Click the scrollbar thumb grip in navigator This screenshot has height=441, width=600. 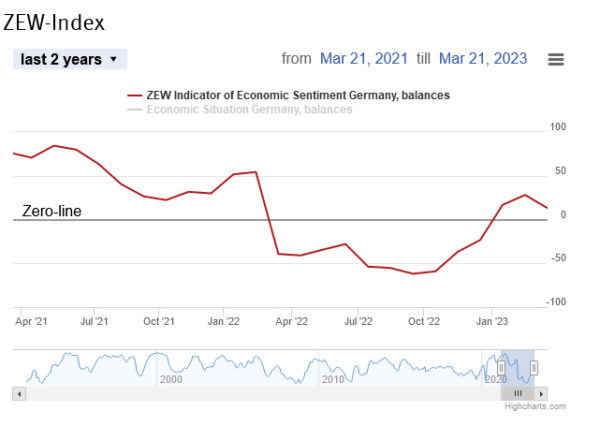pyautogui.click(x=518, y=394)
